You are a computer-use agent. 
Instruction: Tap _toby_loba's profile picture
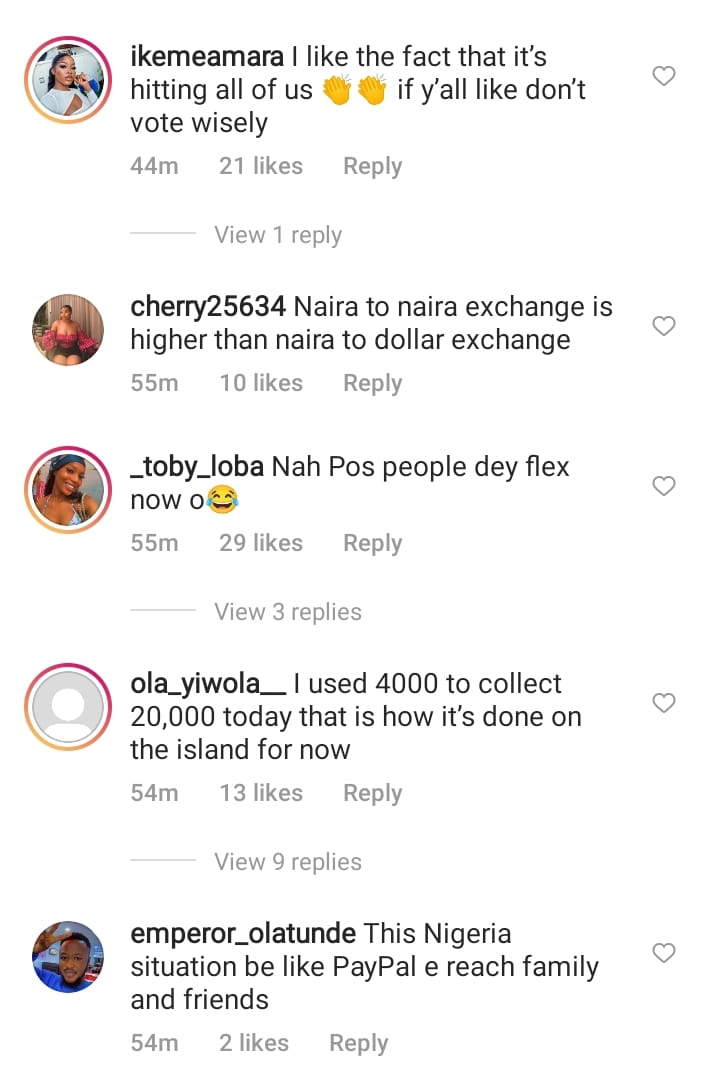tap(68, 490)
